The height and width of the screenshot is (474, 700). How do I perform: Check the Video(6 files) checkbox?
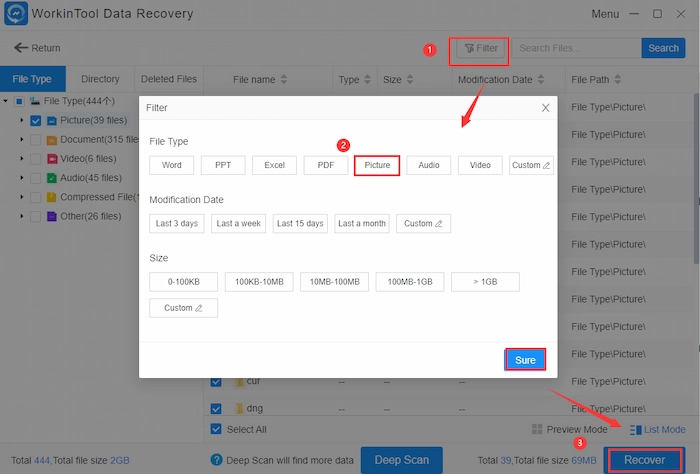[36, 159]
